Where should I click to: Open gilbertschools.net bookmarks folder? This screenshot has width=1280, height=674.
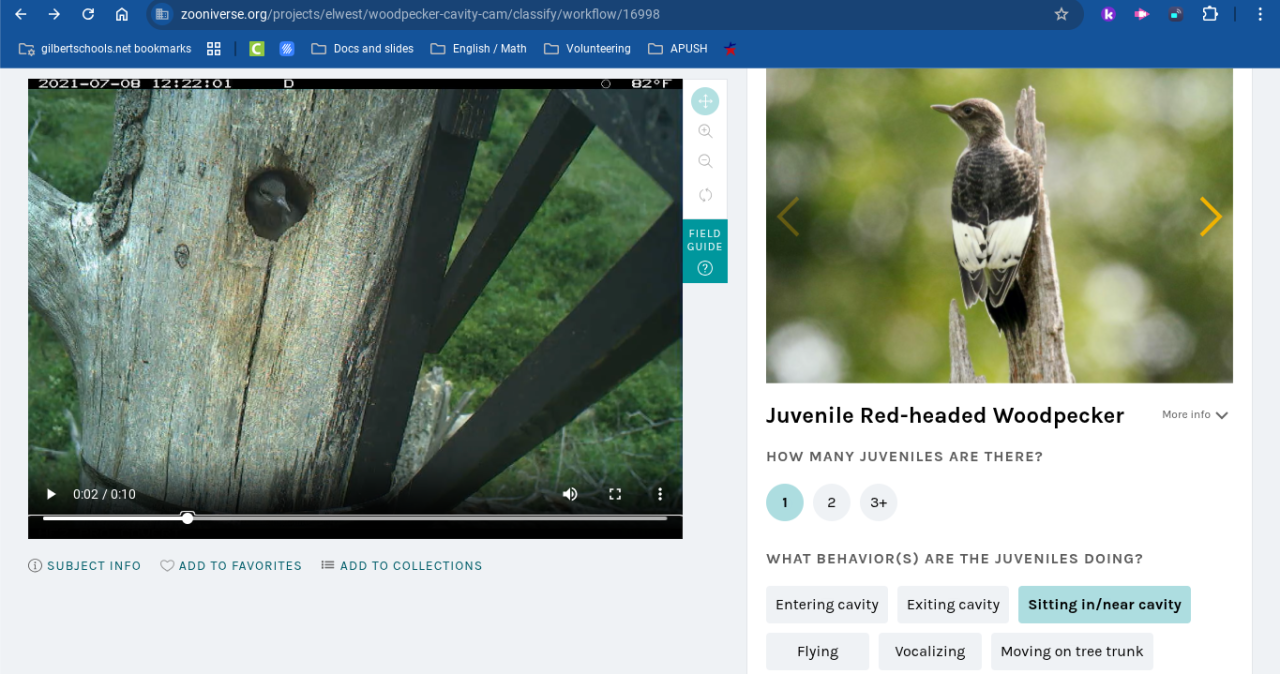(105, 48)
